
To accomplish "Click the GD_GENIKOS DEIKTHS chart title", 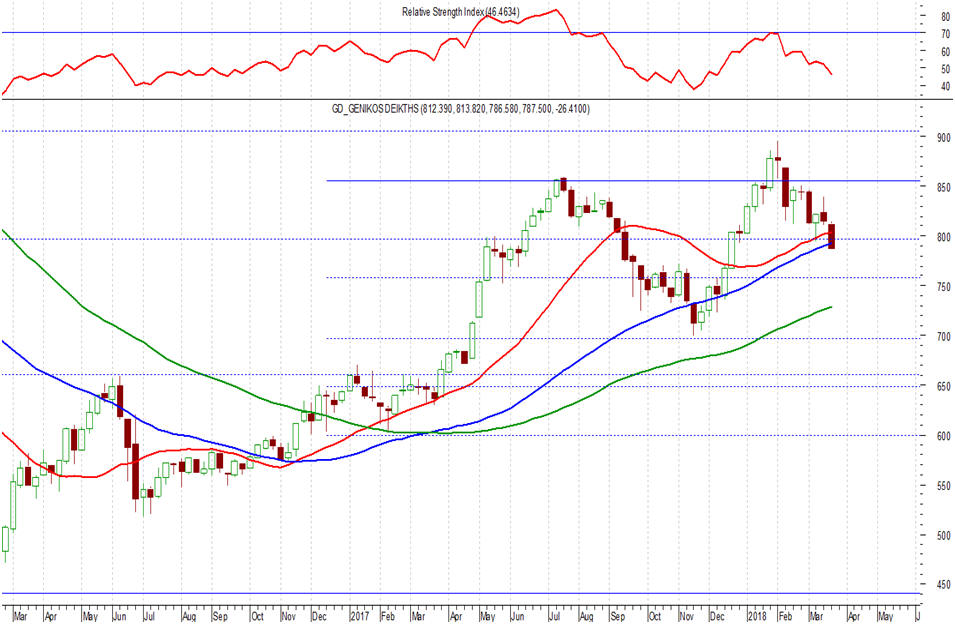I will tap(460, 109).
